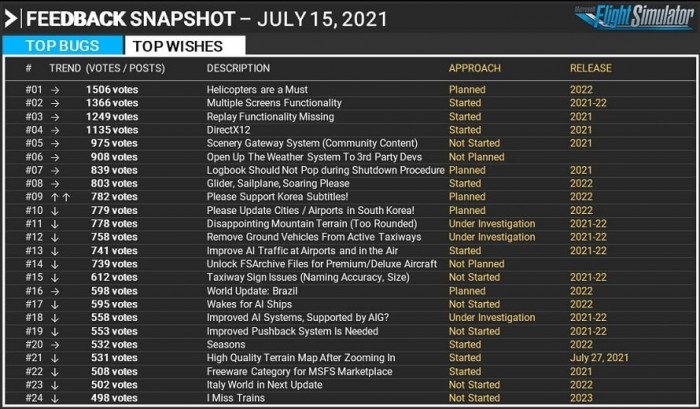
Task: Open the TOP WISHES tab
Action: [184, 44]
